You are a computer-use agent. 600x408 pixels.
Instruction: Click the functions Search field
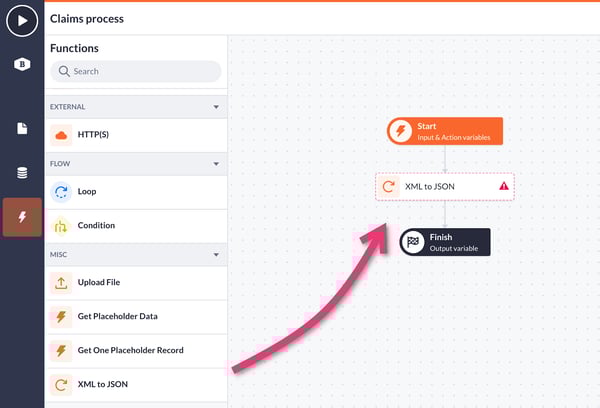click(x=137, y=72)
